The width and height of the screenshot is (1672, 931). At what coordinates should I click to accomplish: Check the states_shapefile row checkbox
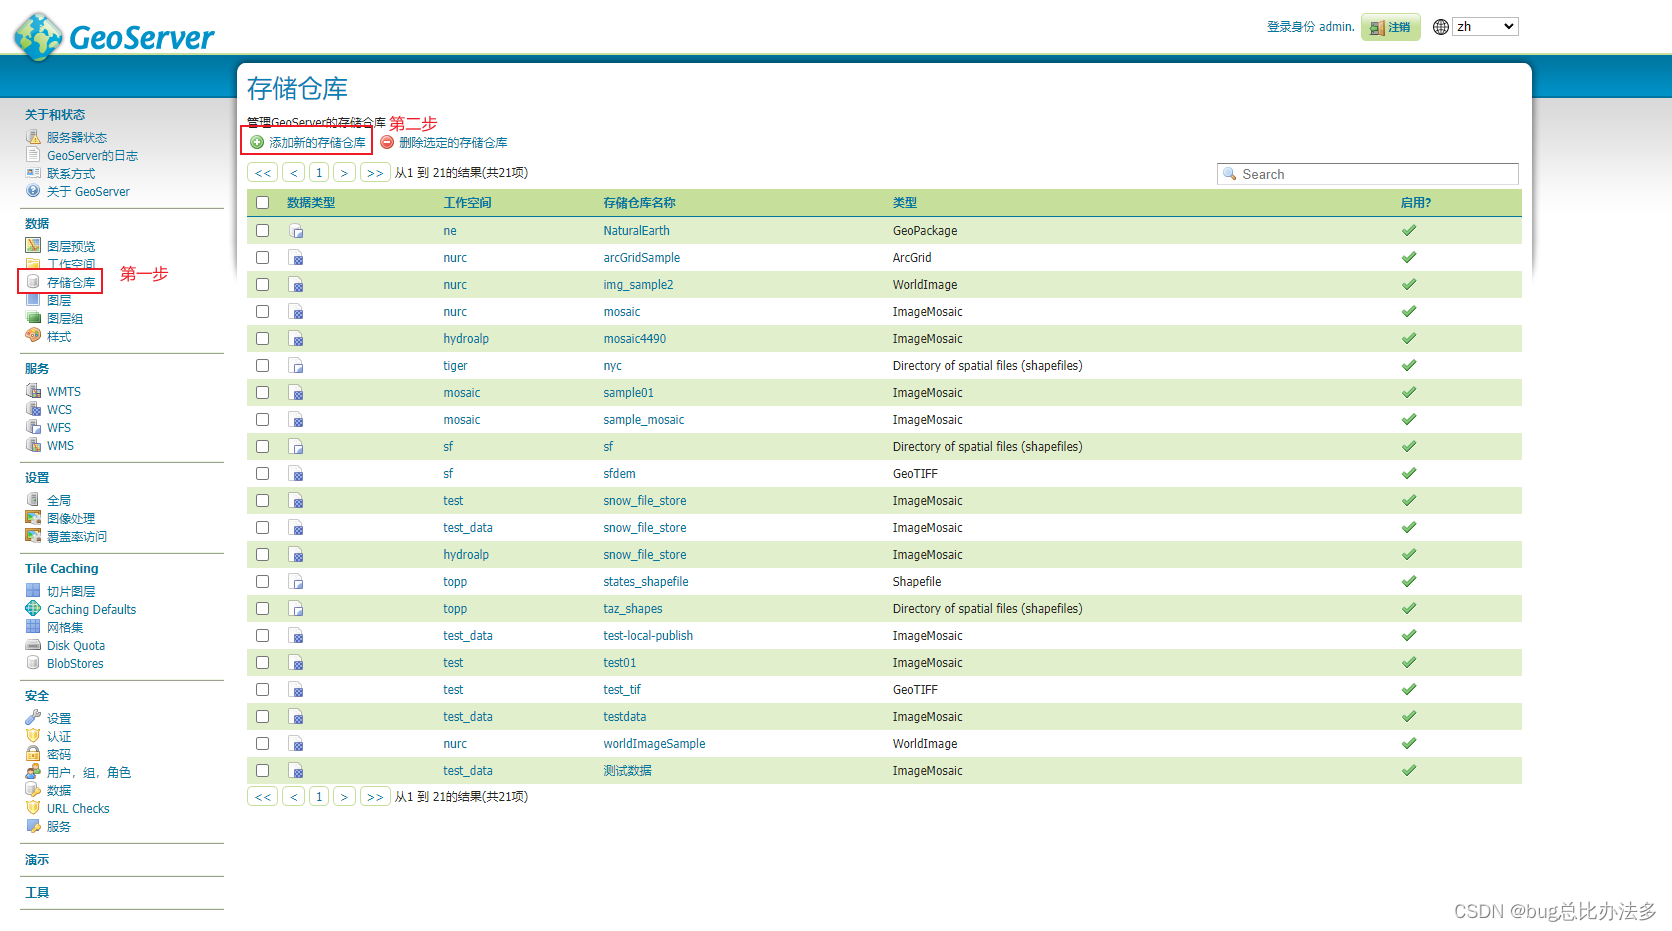point(262,582)
